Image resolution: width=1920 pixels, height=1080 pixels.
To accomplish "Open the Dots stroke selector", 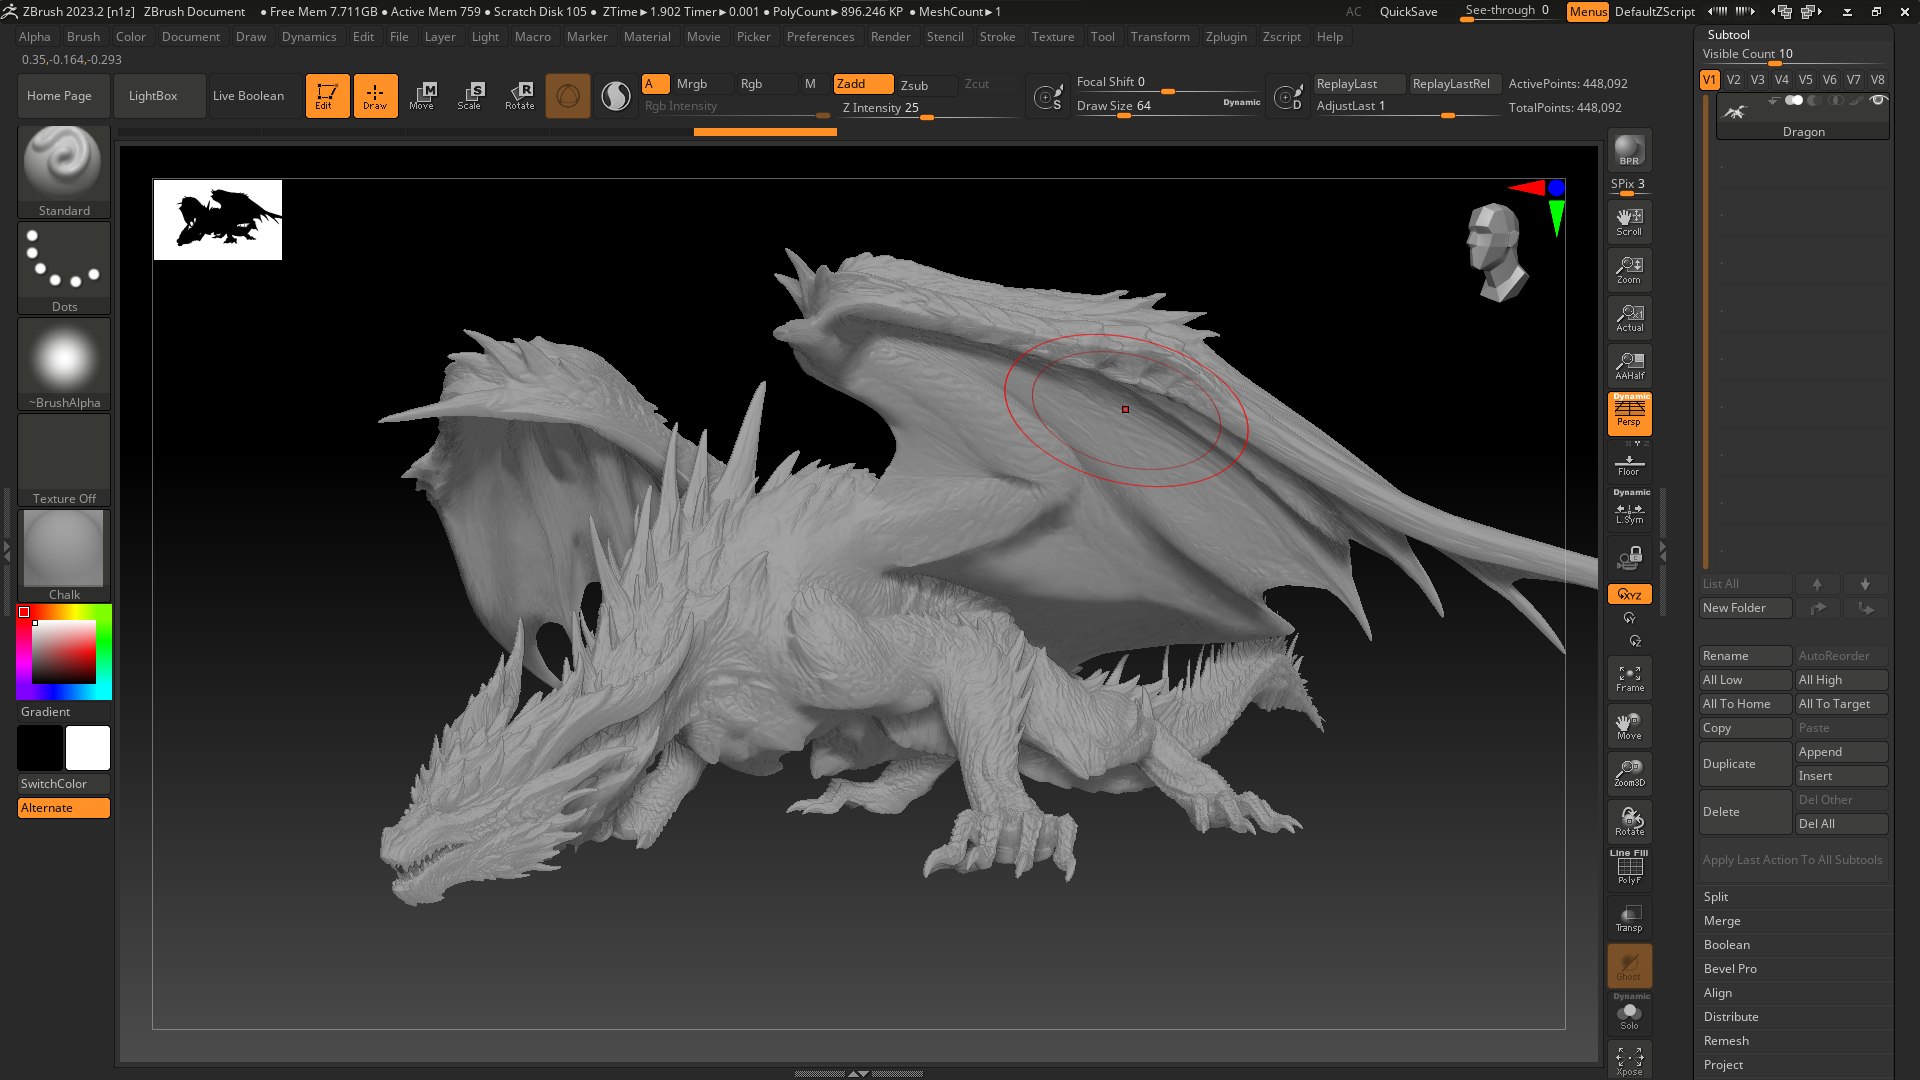I will click(64, 267).
